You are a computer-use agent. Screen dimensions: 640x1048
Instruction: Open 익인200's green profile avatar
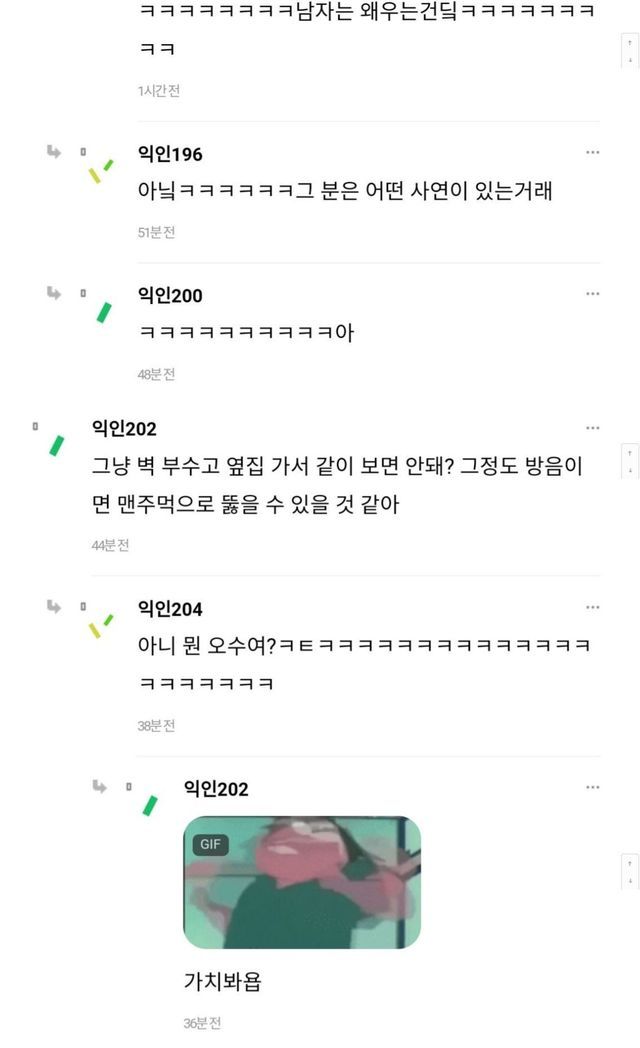[x=104, y=312]
